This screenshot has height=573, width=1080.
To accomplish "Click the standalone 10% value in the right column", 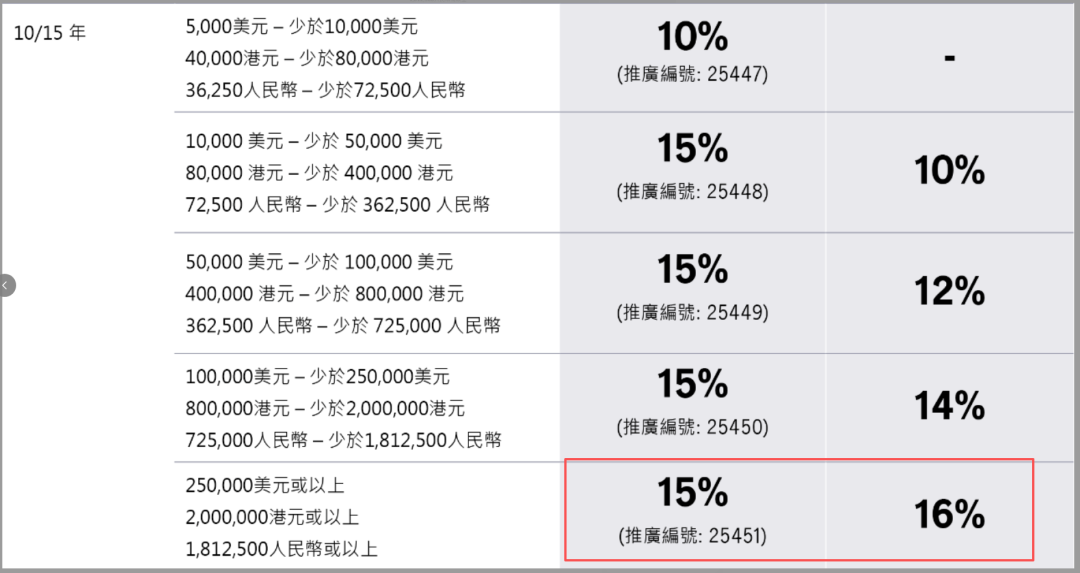I will pyautogui.click(x=949, y=171).
